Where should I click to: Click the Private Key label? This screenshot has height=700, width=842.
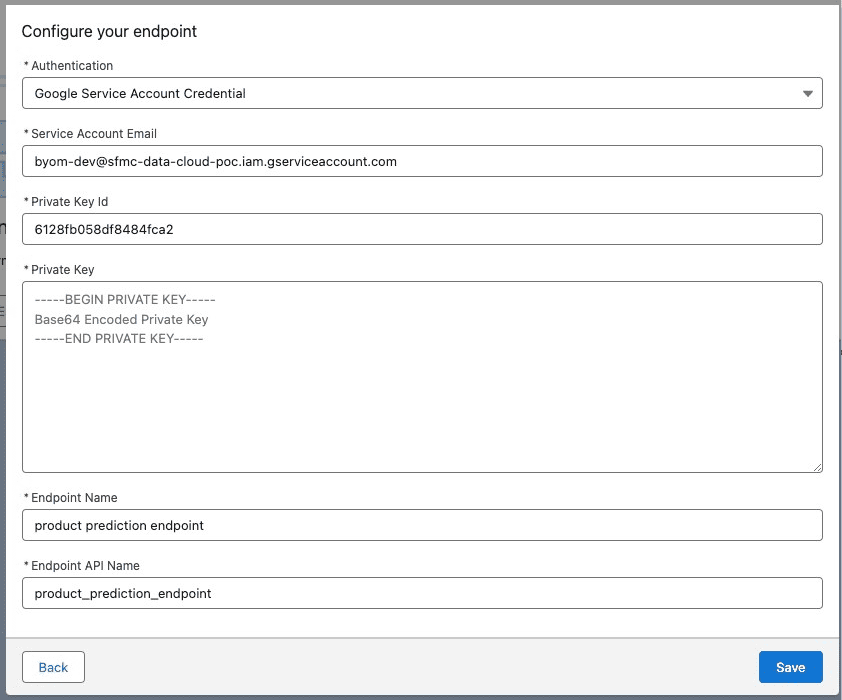(62, 270)
